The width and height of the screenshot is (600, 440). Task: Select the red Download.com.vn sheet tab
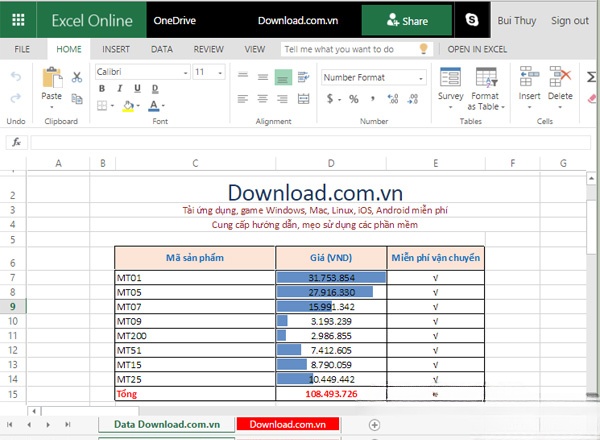coord(288,424)
